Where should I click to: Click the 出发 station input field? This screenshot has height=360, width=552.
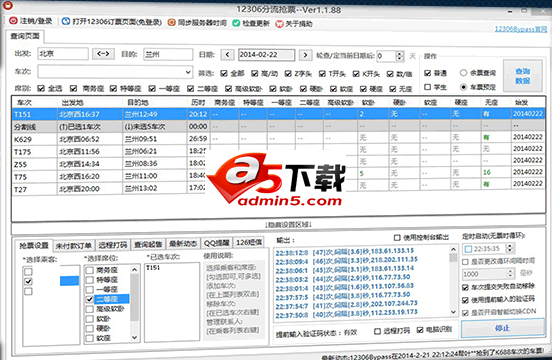coord(63,54)
